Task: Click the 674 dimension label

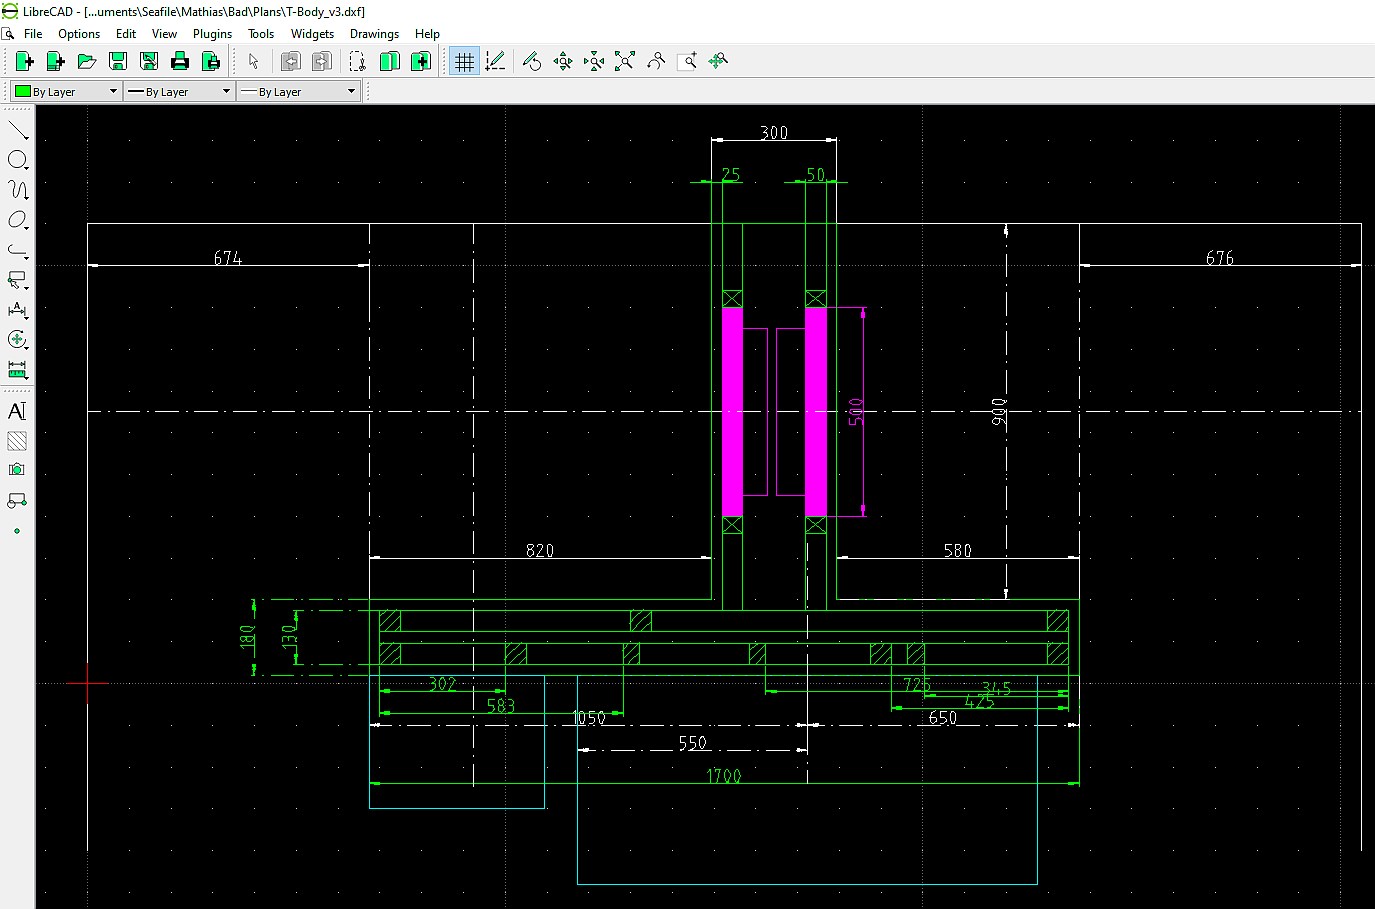Action: [x=228, y=258]
